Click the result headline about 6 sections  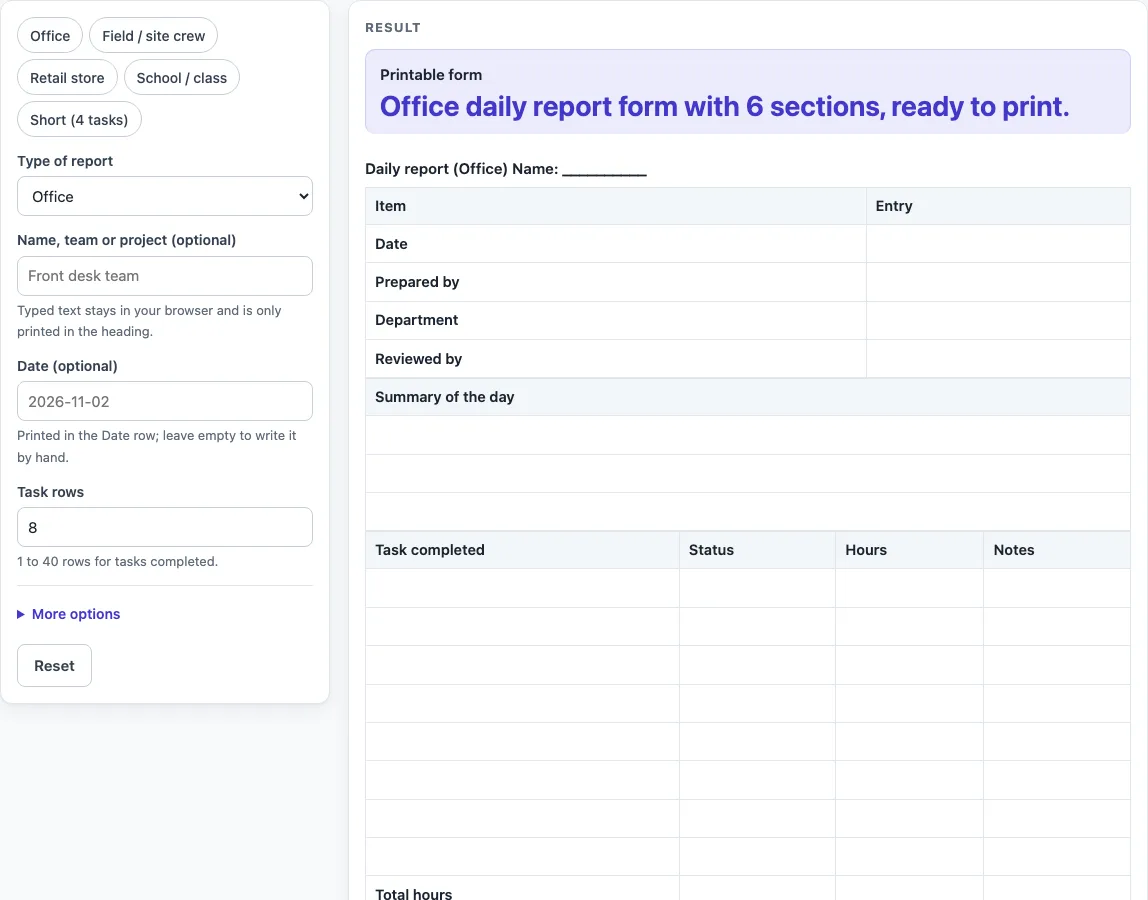(724, 107)
